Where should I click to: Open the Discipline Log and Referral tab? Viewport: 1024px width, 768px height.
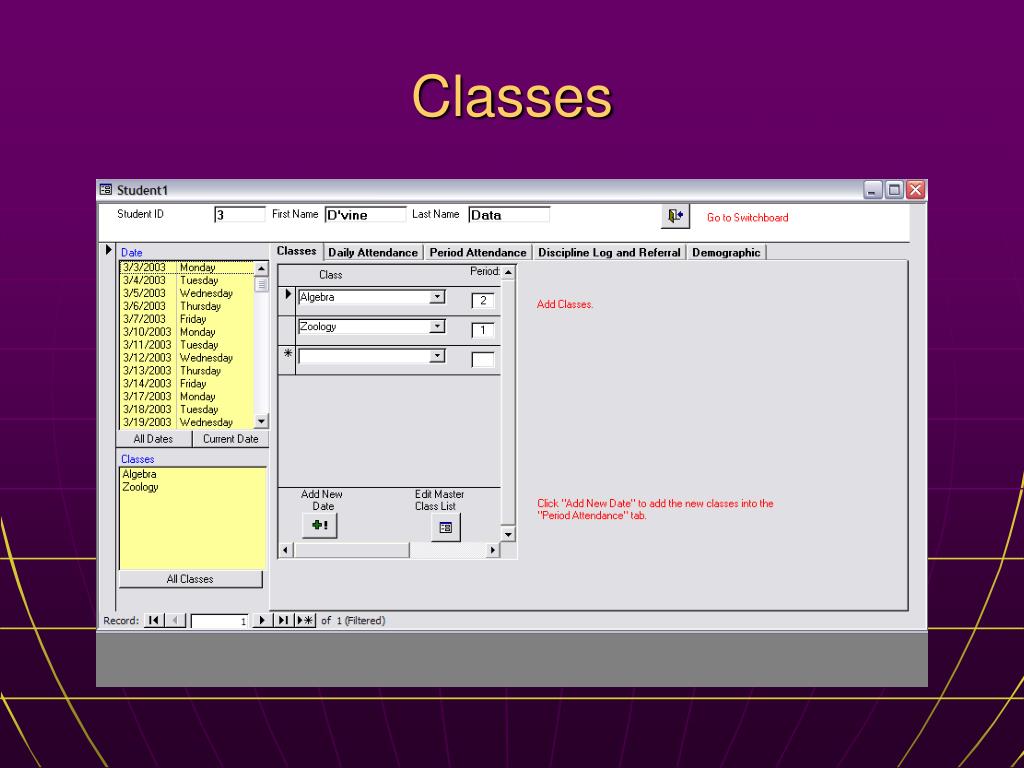(609, 253)
